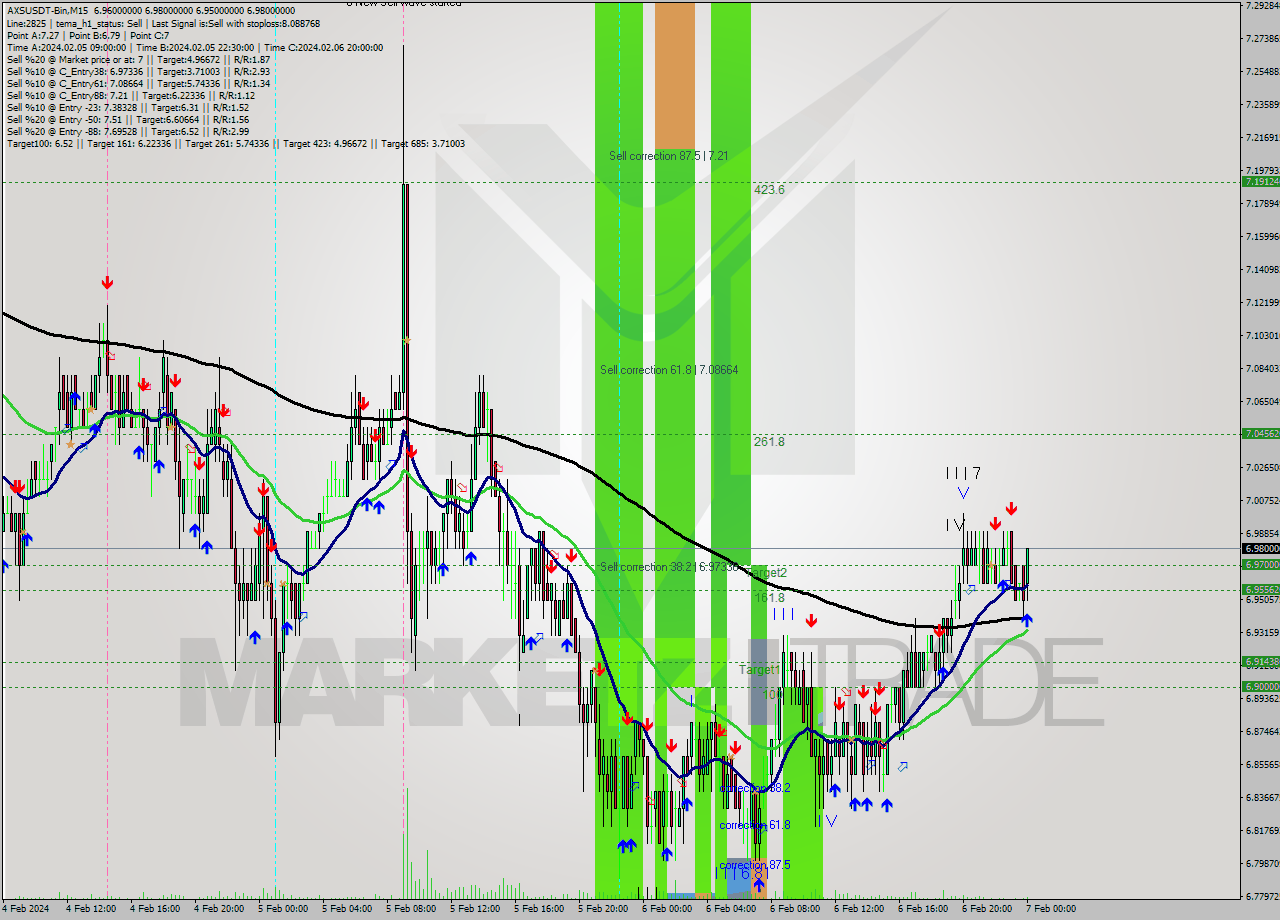Select the current price 6.98000 axis tag
The image size is (1280, 920).
tap(1260, 548)
